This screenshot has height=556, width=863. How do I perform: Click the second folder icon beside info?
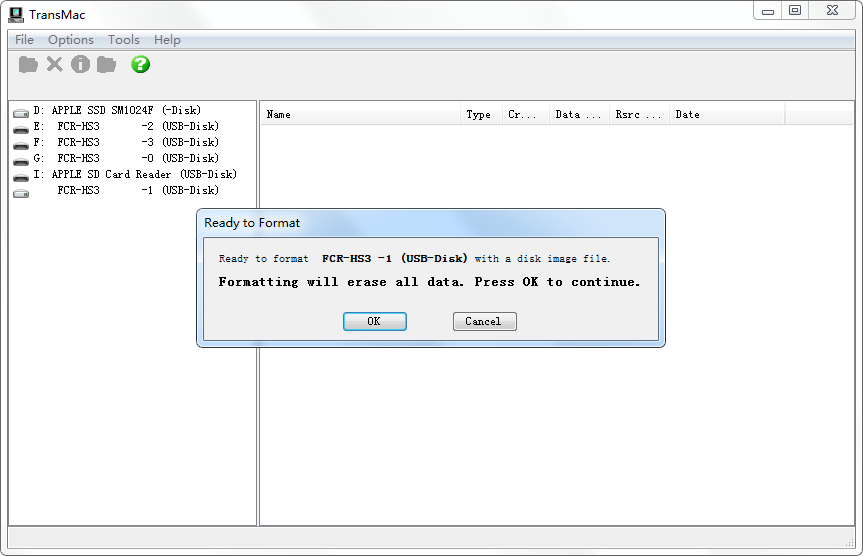click(x=106, y=64)
